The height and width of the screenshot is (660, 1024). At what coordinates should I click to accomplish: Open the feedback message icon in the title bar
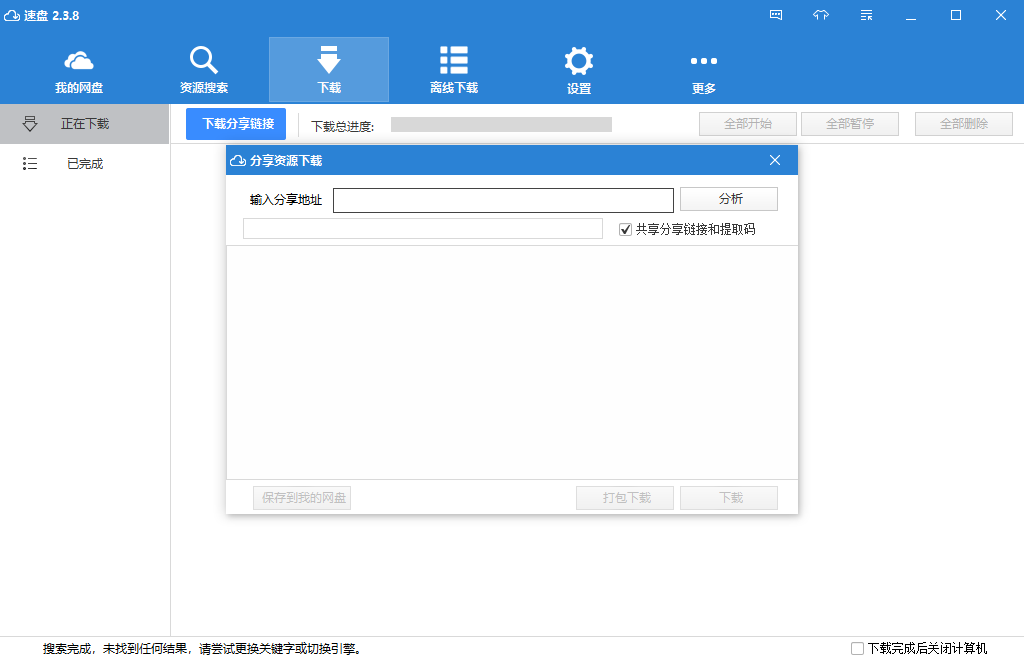click(x=776, y=15)
